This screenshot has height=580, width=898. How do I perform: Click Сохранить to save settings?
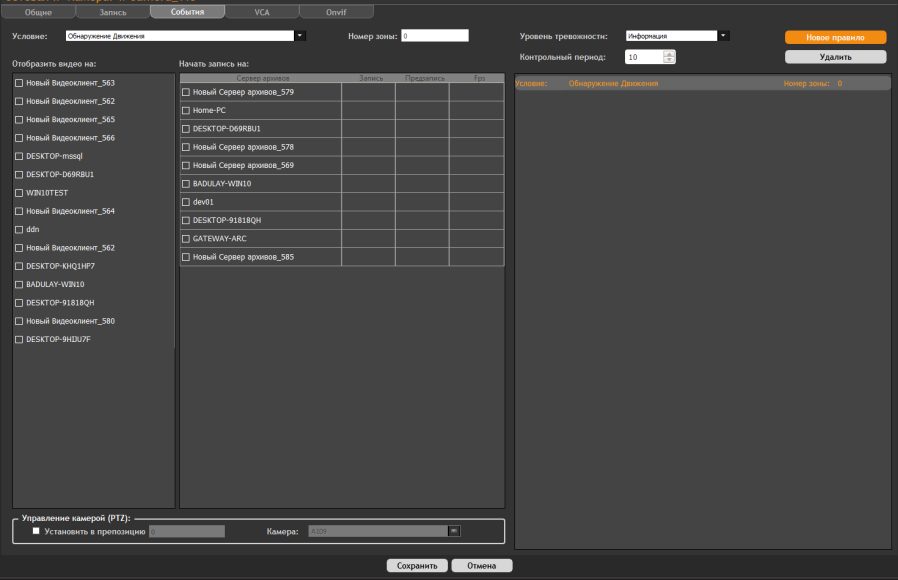[417, 565]
